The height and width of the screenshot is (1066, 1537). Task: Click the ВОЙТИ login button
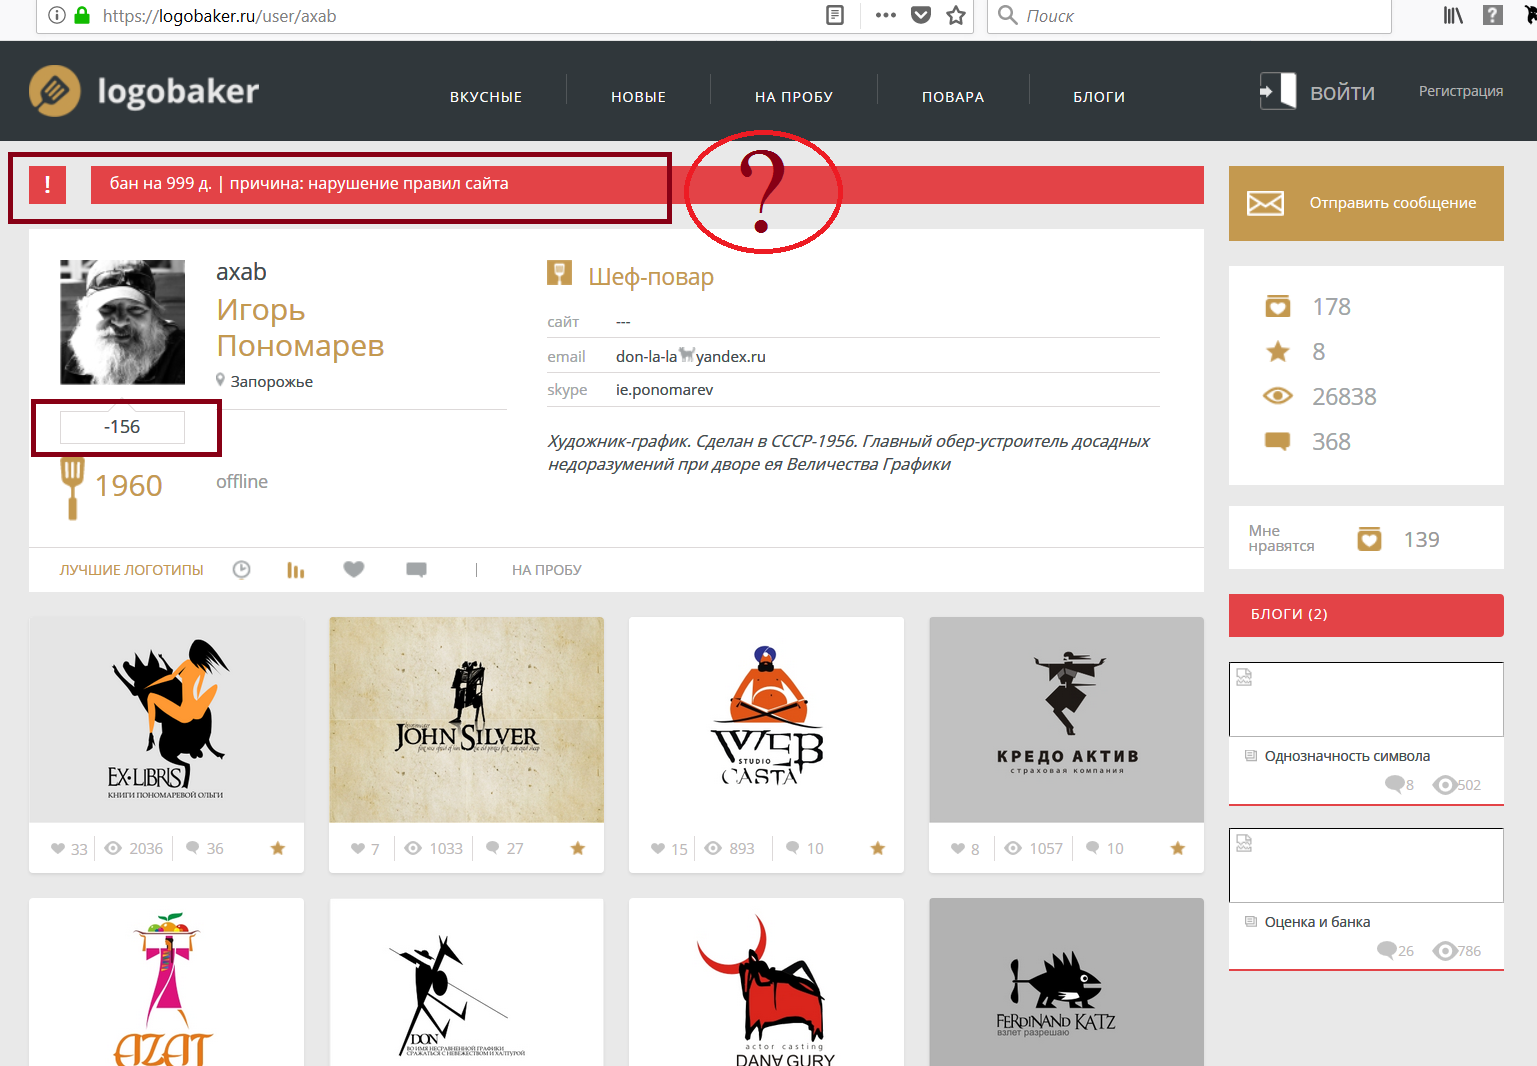1342,93
